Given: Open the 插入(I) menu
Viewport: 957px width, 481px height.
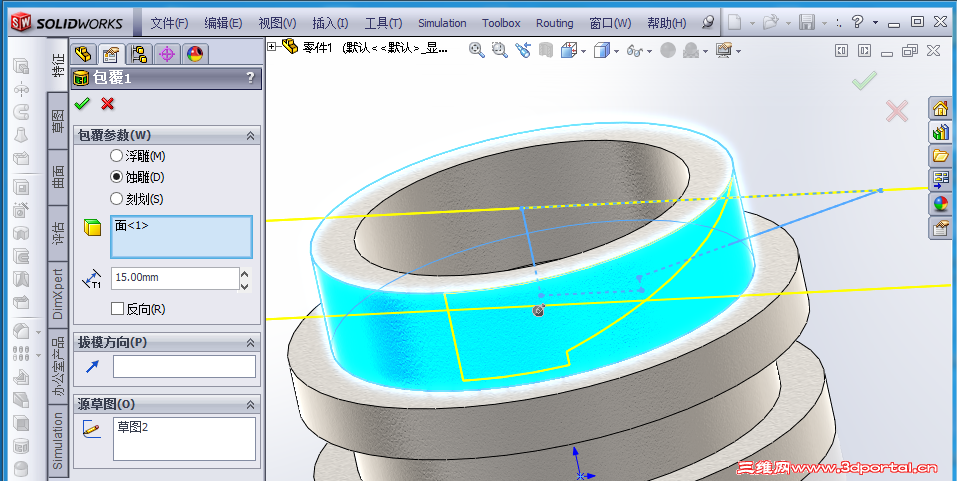Looking at the screenshot, I should (330, 23).
